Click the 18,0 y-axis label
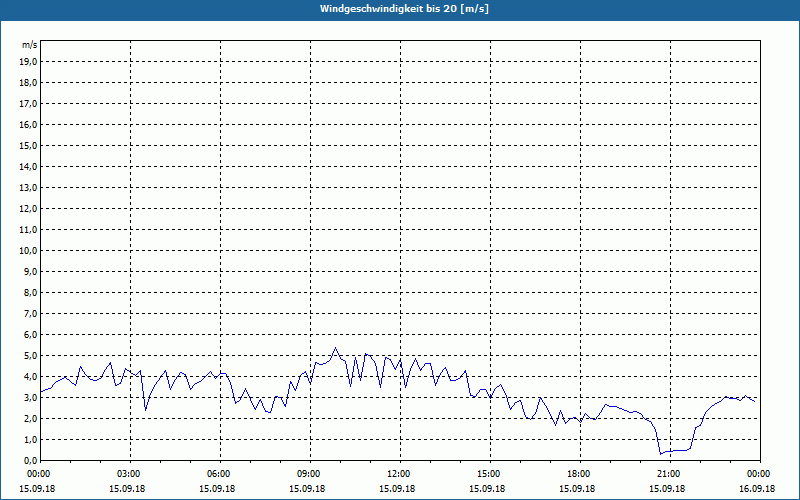This screenshot has width=800, height=500. (28, 83)
